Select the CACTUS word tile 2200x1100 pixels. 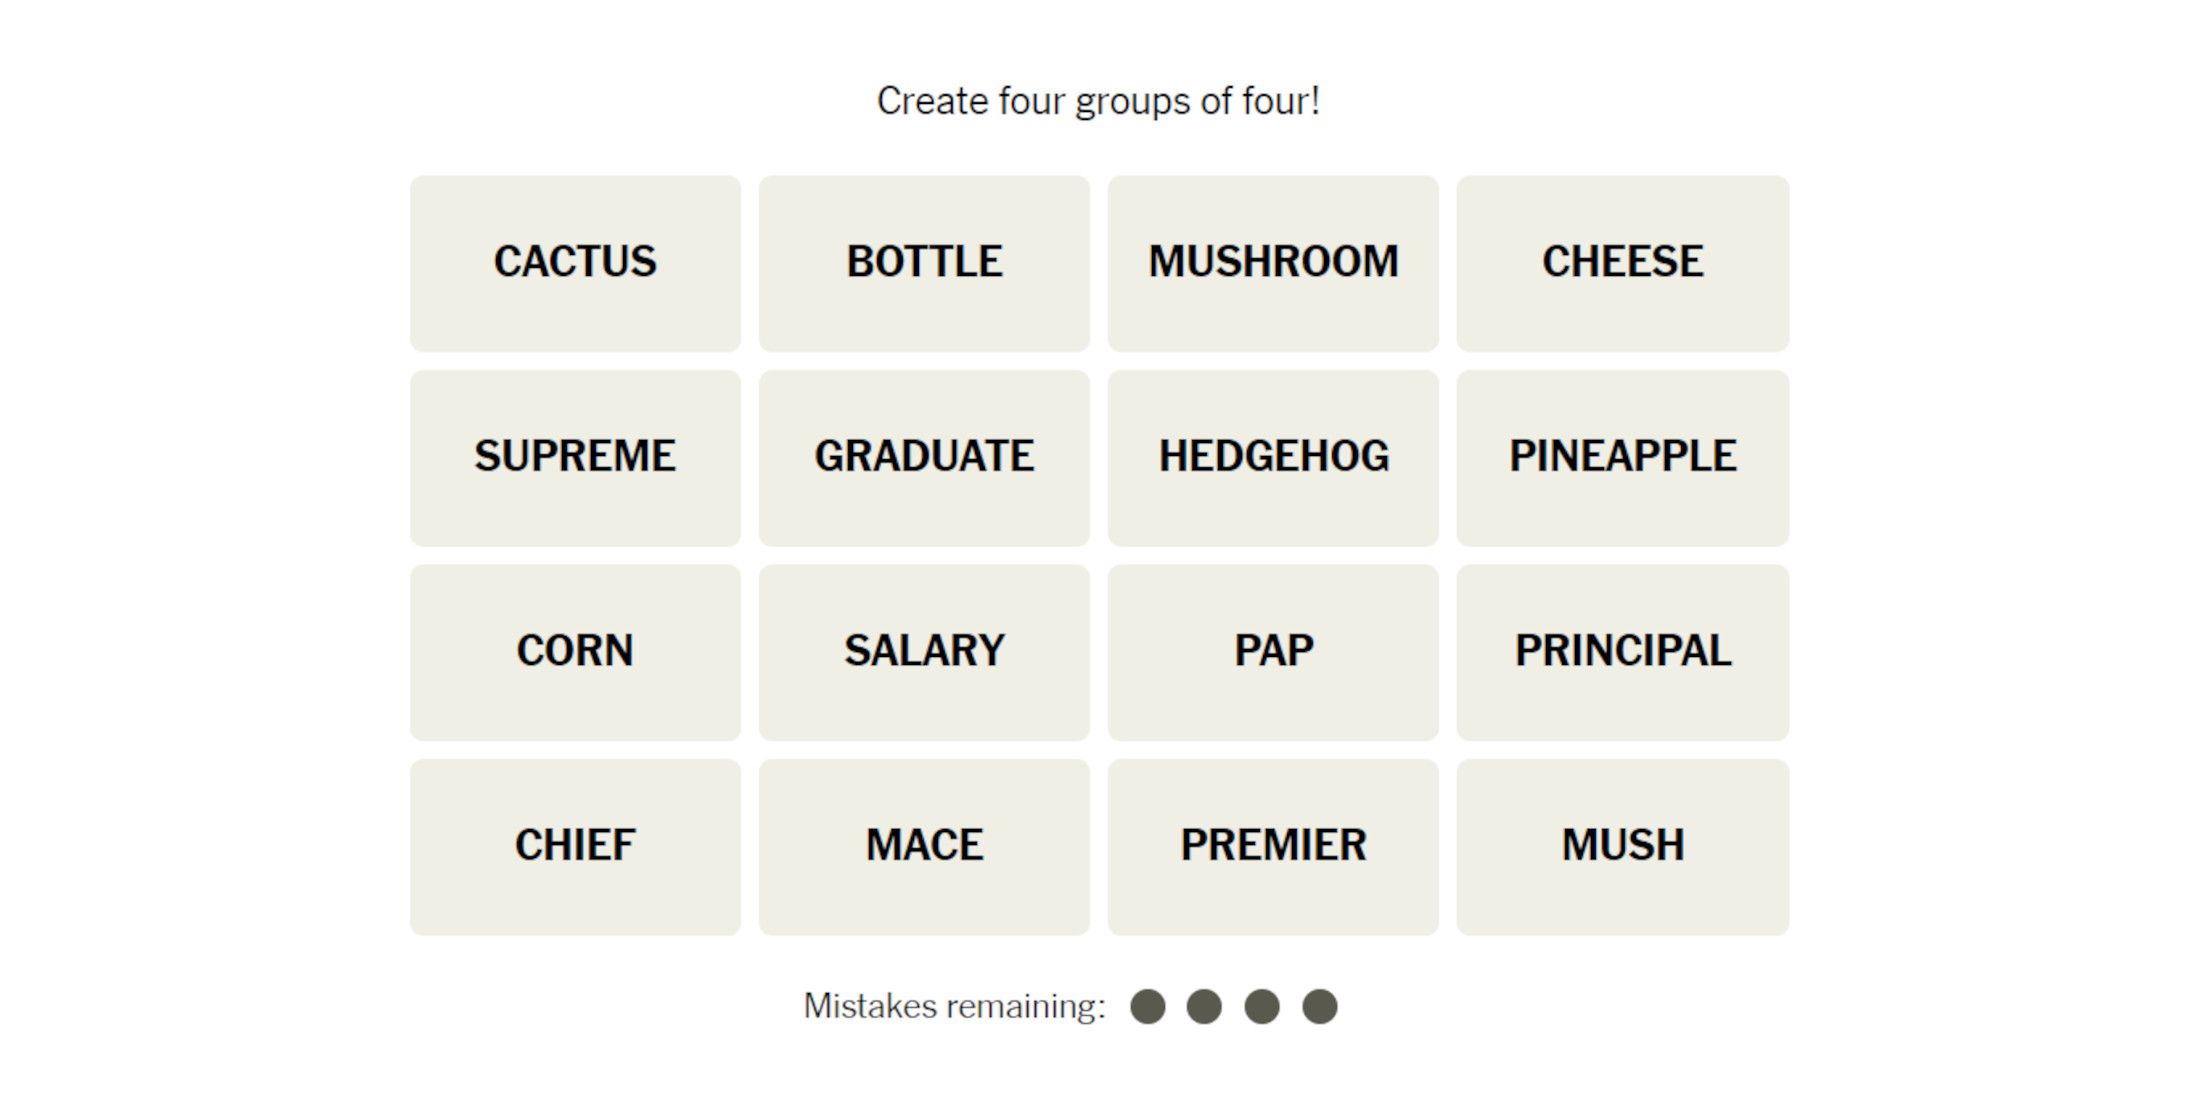tap(575, 263)
